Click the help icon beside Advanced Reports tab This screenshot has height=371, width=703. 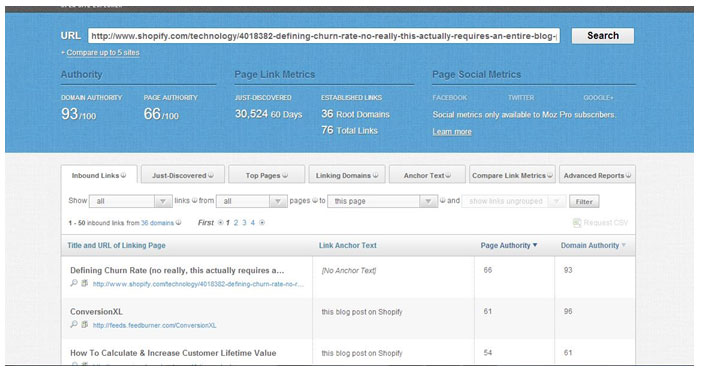tap(628, 175)
